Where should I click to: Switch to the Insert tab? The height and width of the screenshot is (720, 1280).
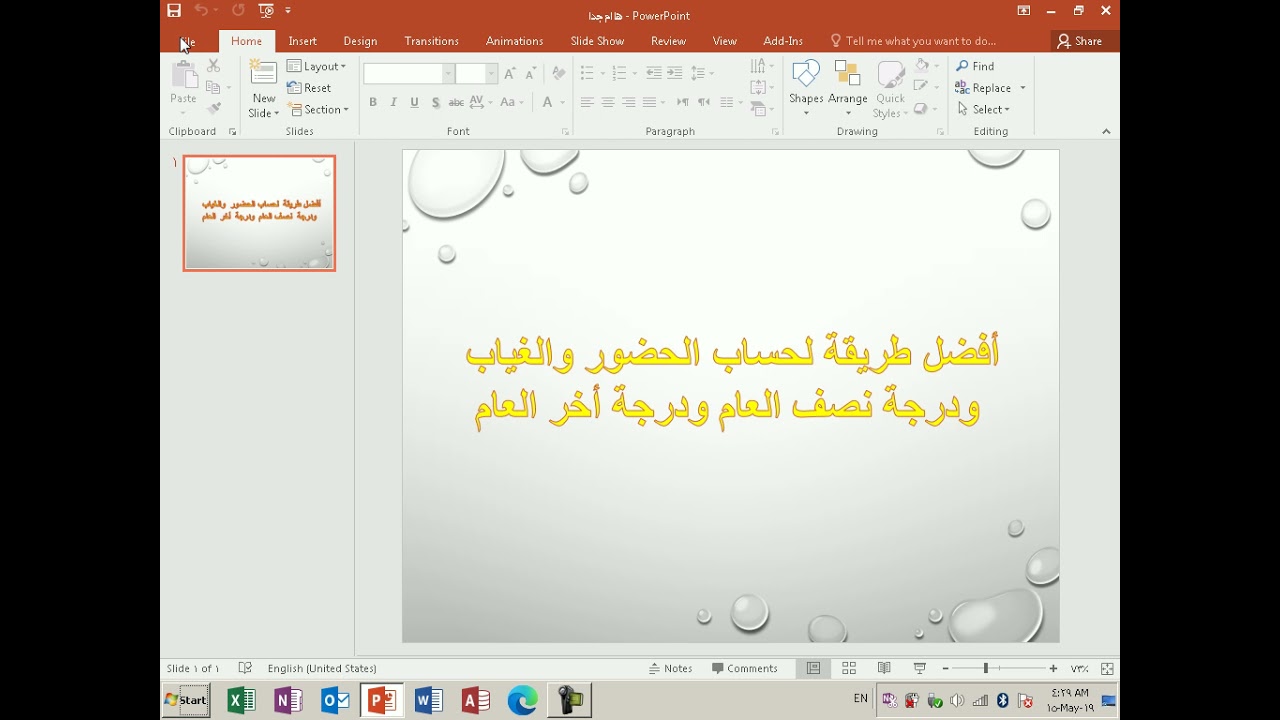click(302, 41)
